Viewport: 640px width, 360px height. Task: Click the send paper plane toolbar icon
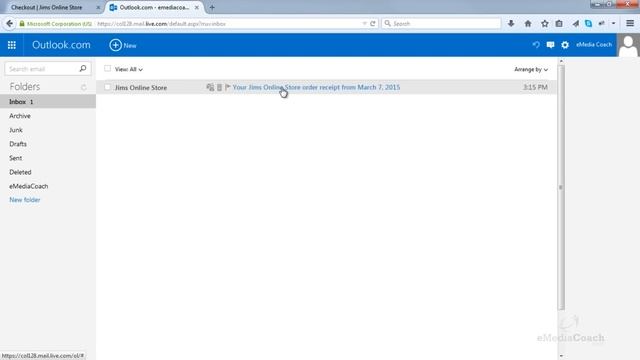click(x=576, y=24)
